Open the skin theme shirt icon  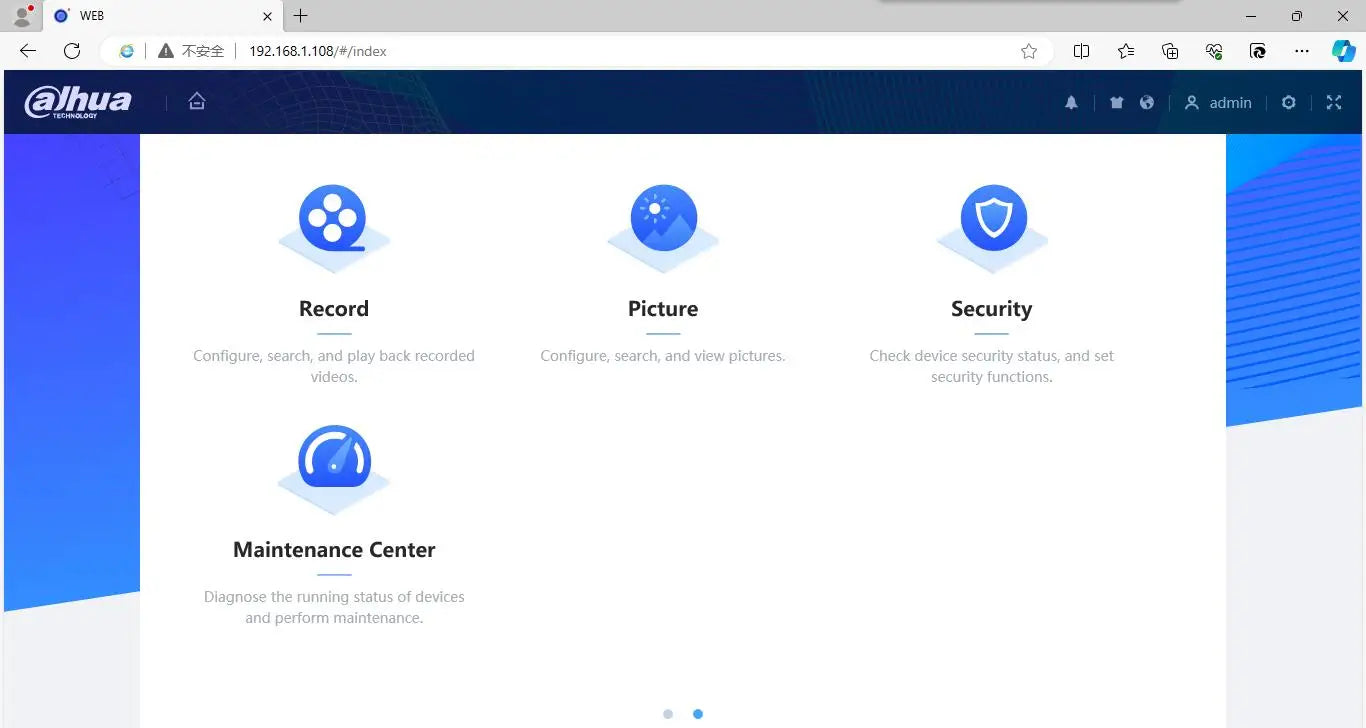[x=1117, y=103]
